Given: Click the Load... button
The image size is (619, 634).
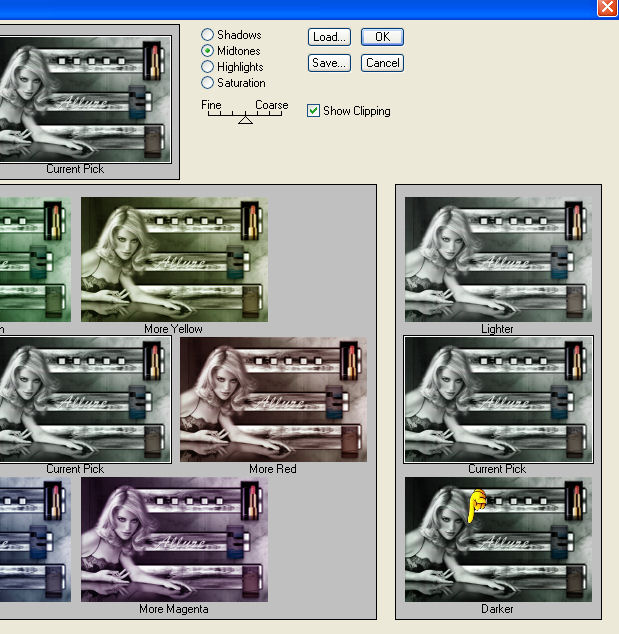Looking at the screenshot, I should [x=329, y=37].
